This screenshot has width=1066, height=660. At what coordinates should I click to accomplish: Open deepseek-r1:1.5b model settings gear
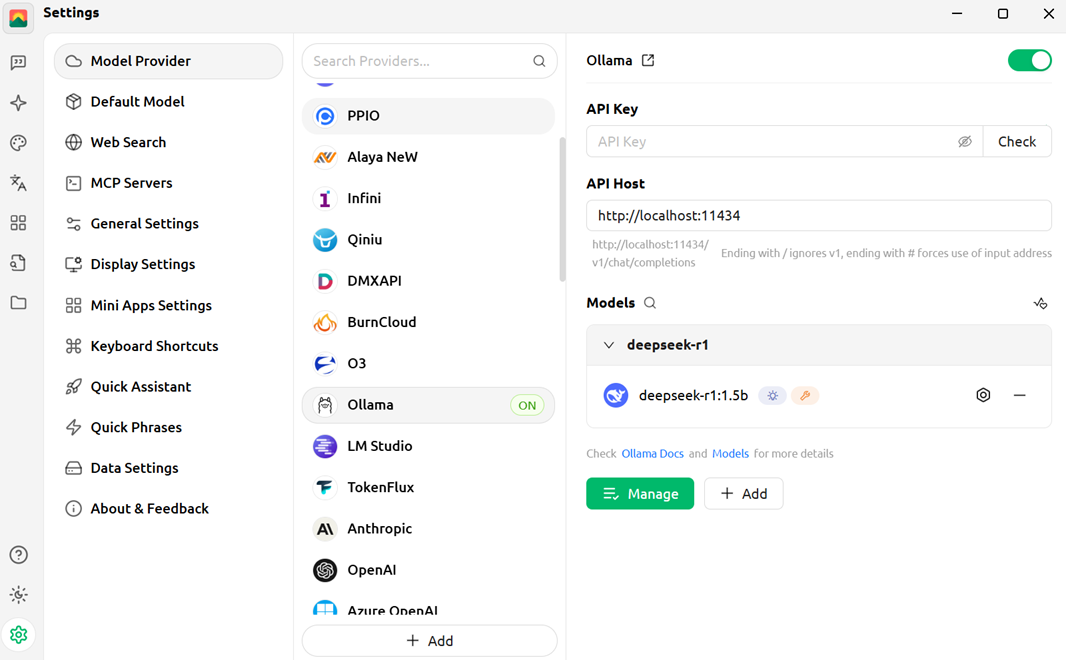point(983,395)
